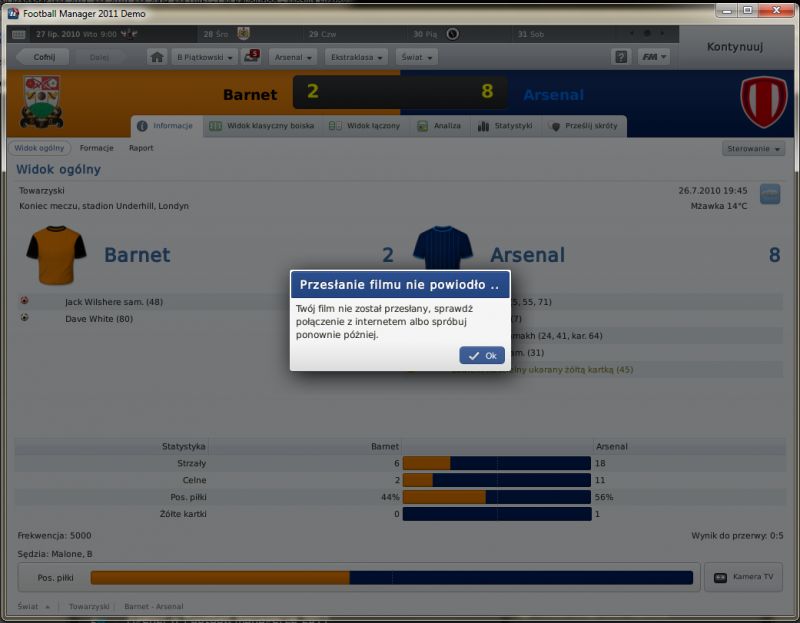Image resolution: width=800 pixels, height=623 pixels.
Task: Click the club badge on Wednesday 28
Action: coord(244,34)
